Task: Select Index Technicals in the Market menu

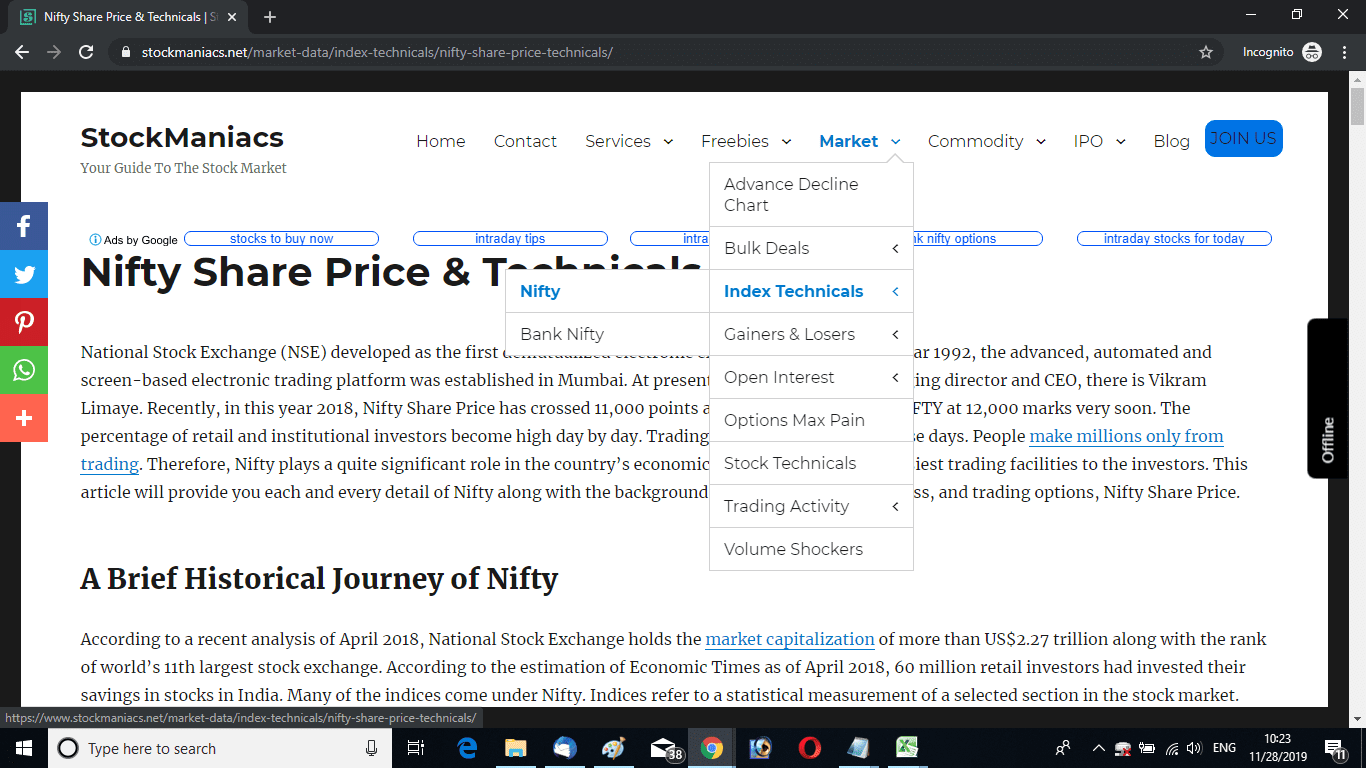Action: pyautogui.click(x=793, y=291)
